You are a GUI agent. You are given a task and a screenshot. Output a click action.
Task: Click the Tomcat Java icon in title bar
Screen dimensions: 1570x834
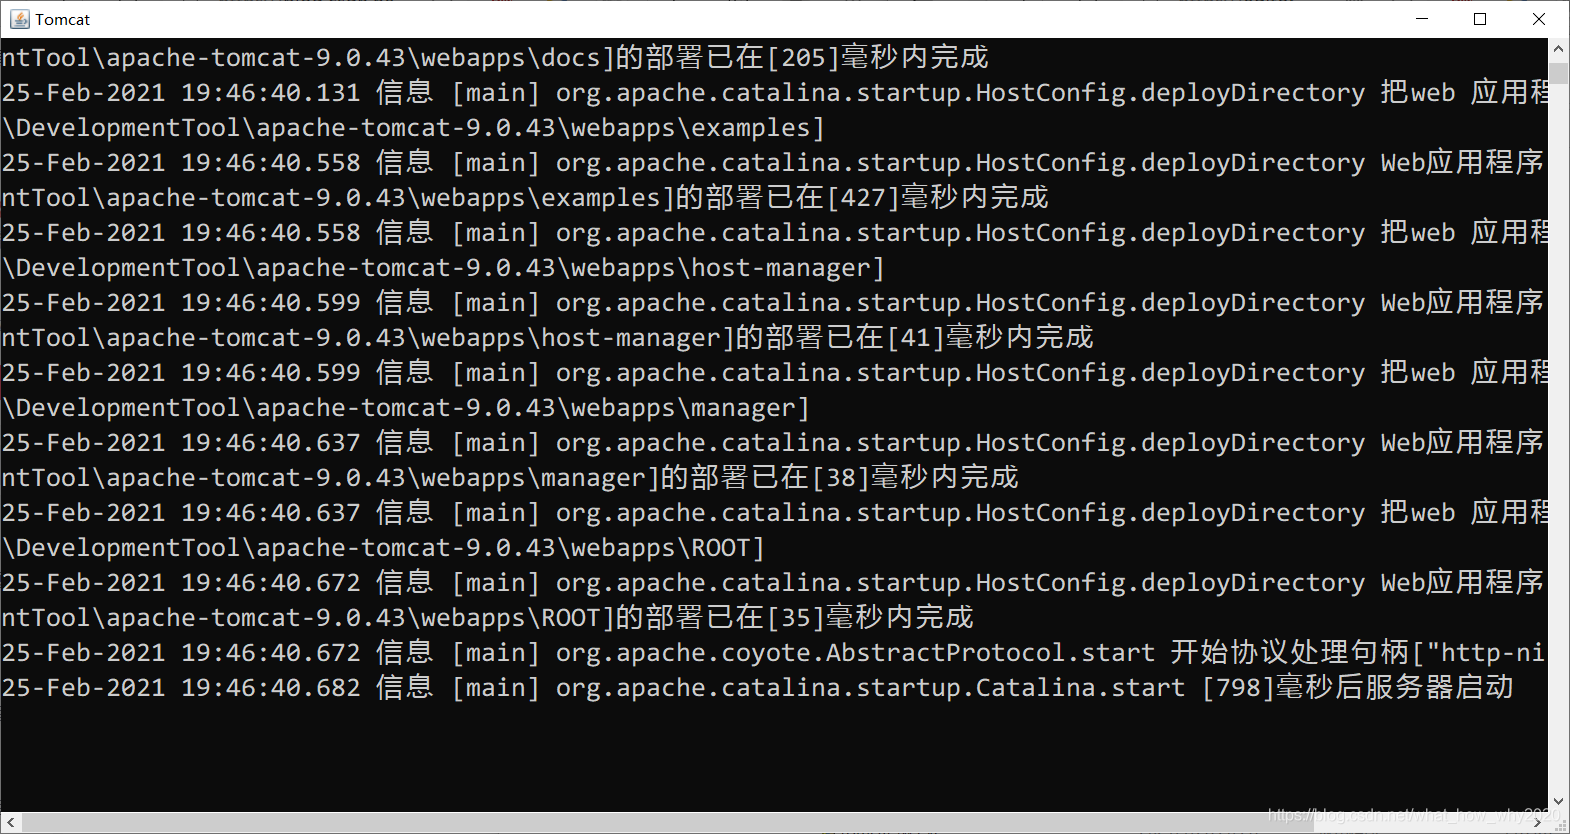tap(20, 19)
